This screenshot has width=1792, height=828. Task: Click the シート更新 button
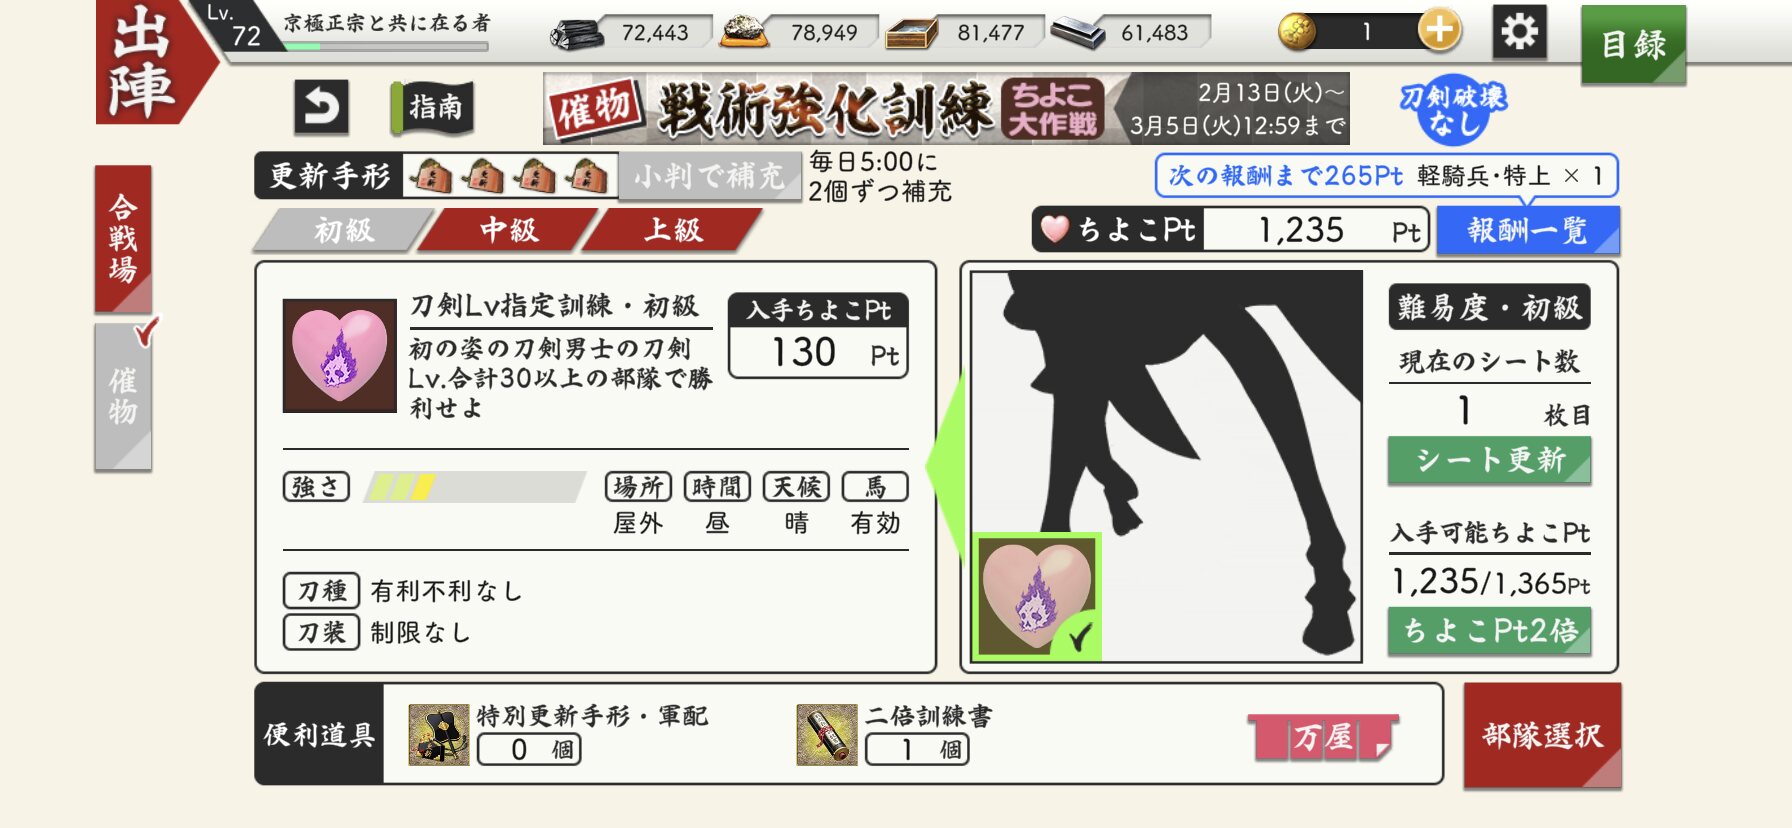pos(1489,461)
